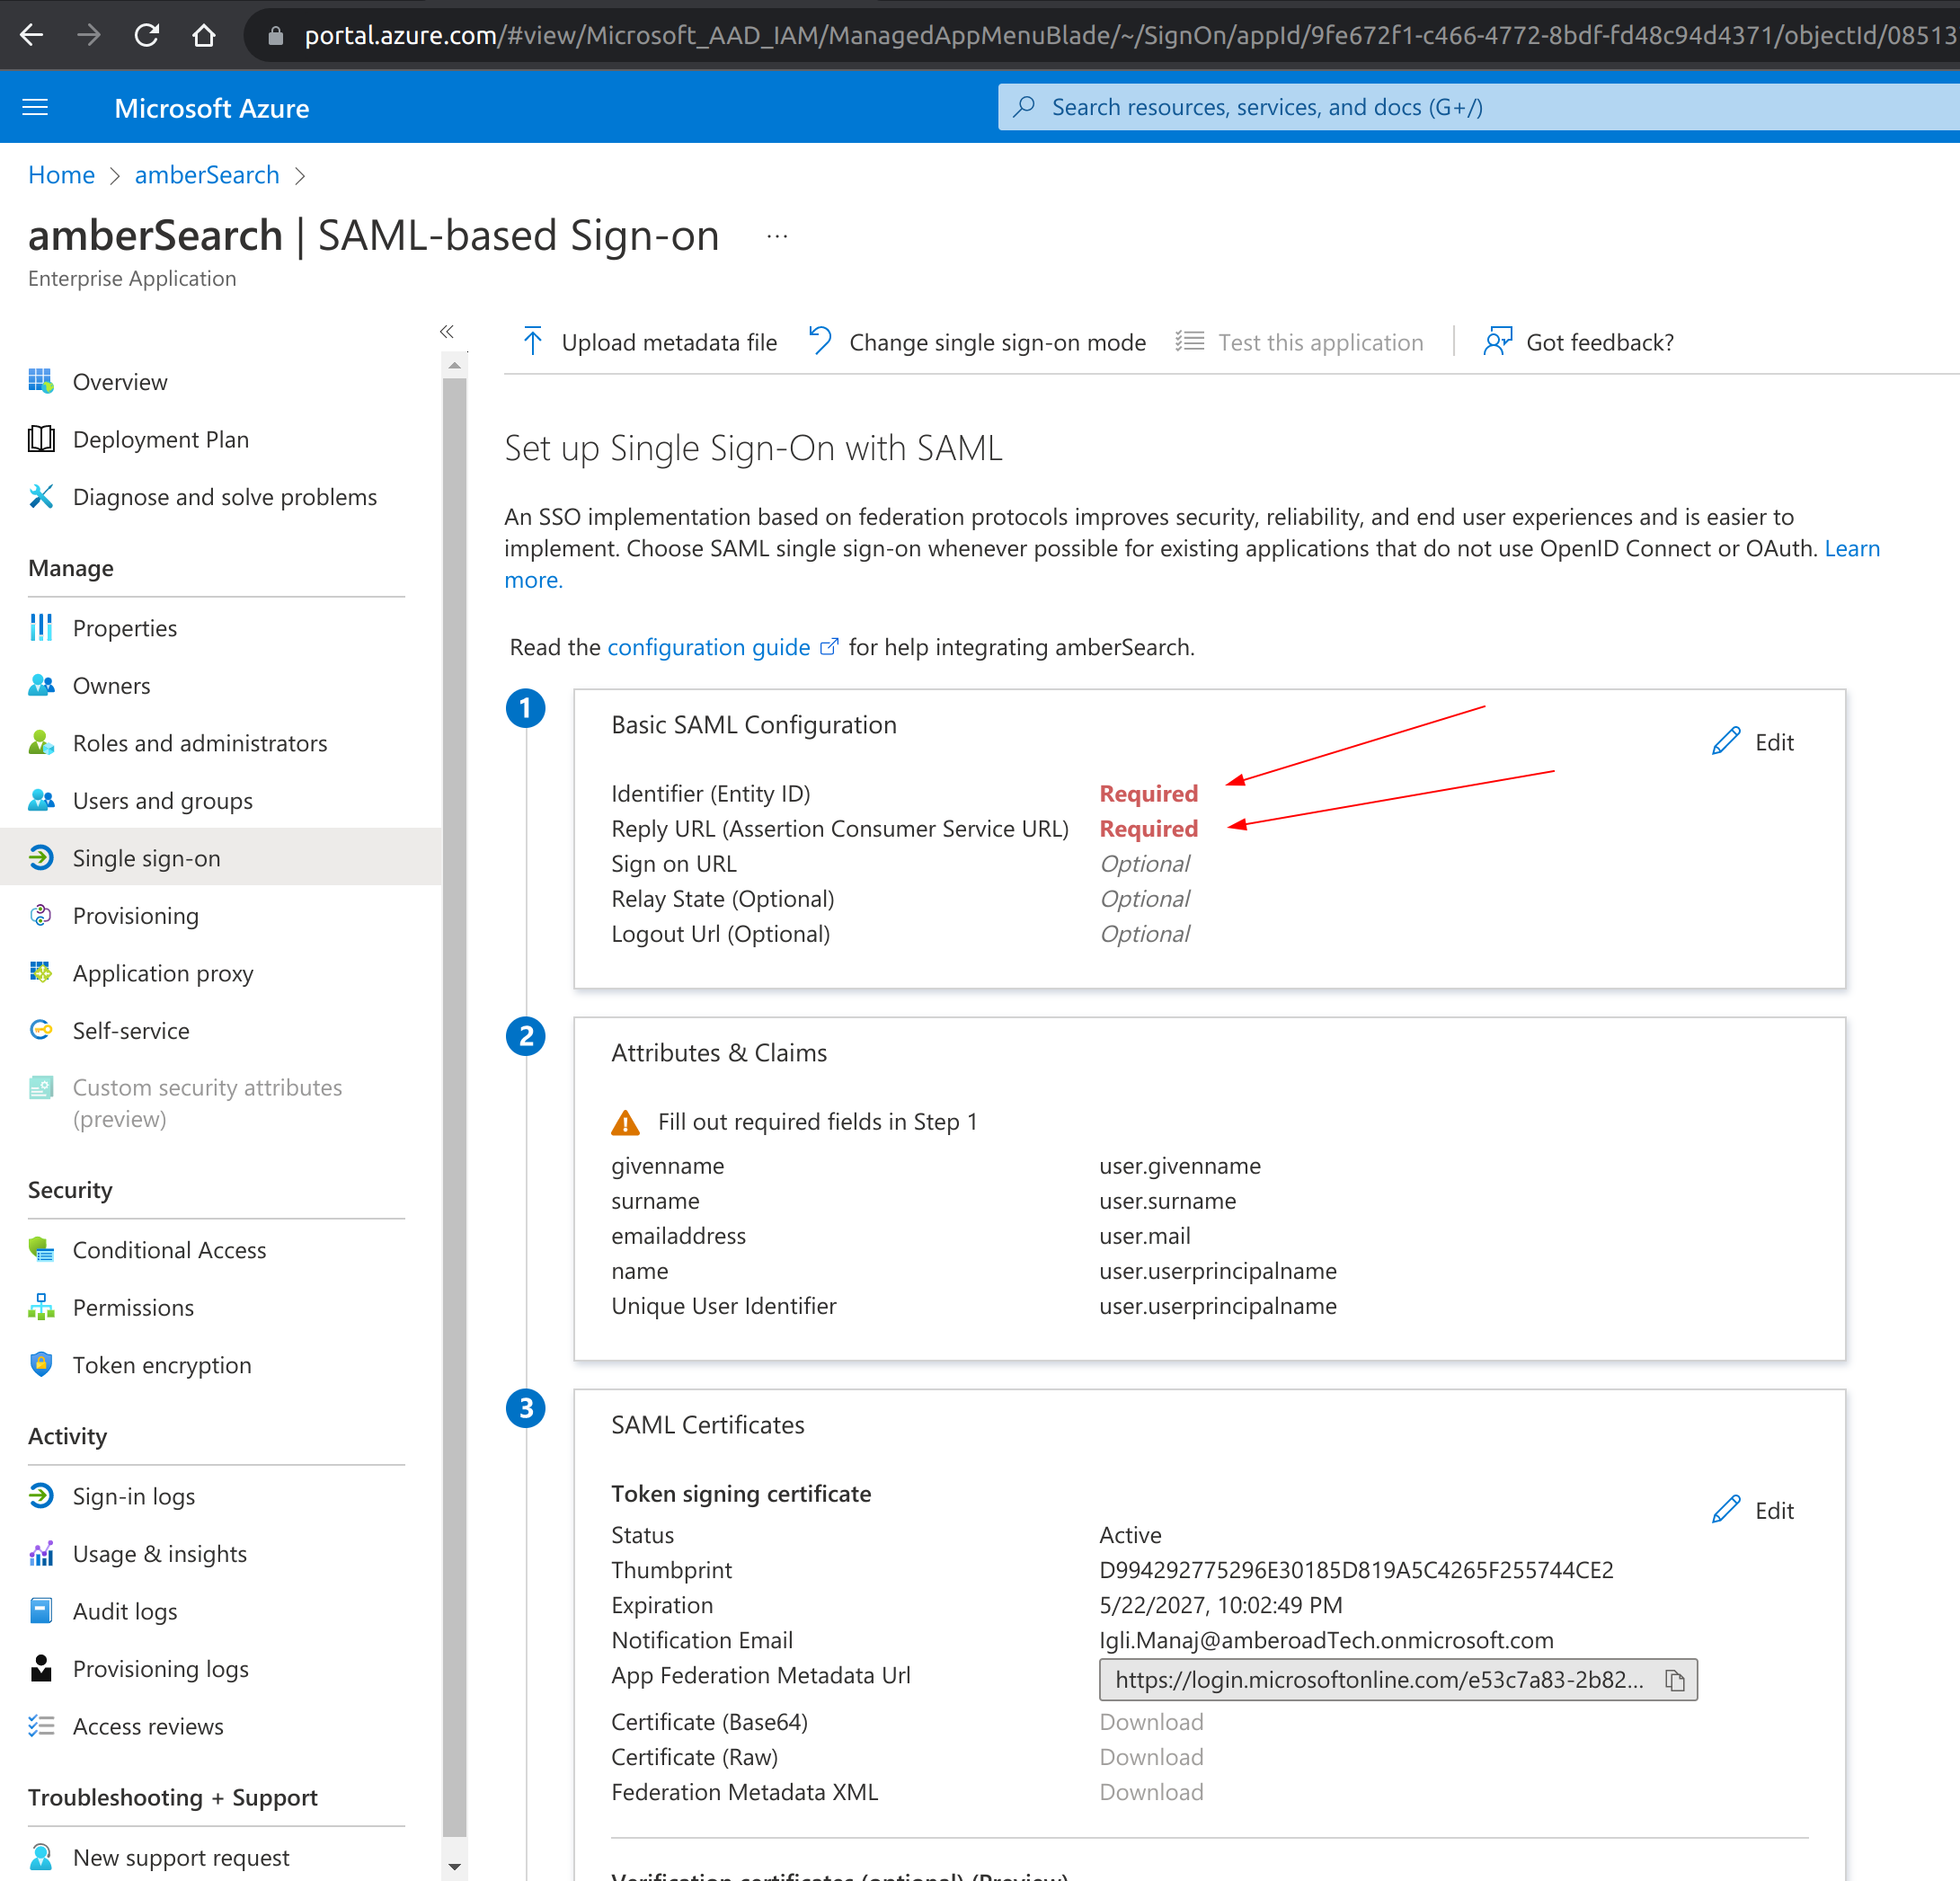Open the ellipsis menu next to the page title
Viewport: 1960px width, 1881px height.
pyautogui.click(x=777, y=237)
